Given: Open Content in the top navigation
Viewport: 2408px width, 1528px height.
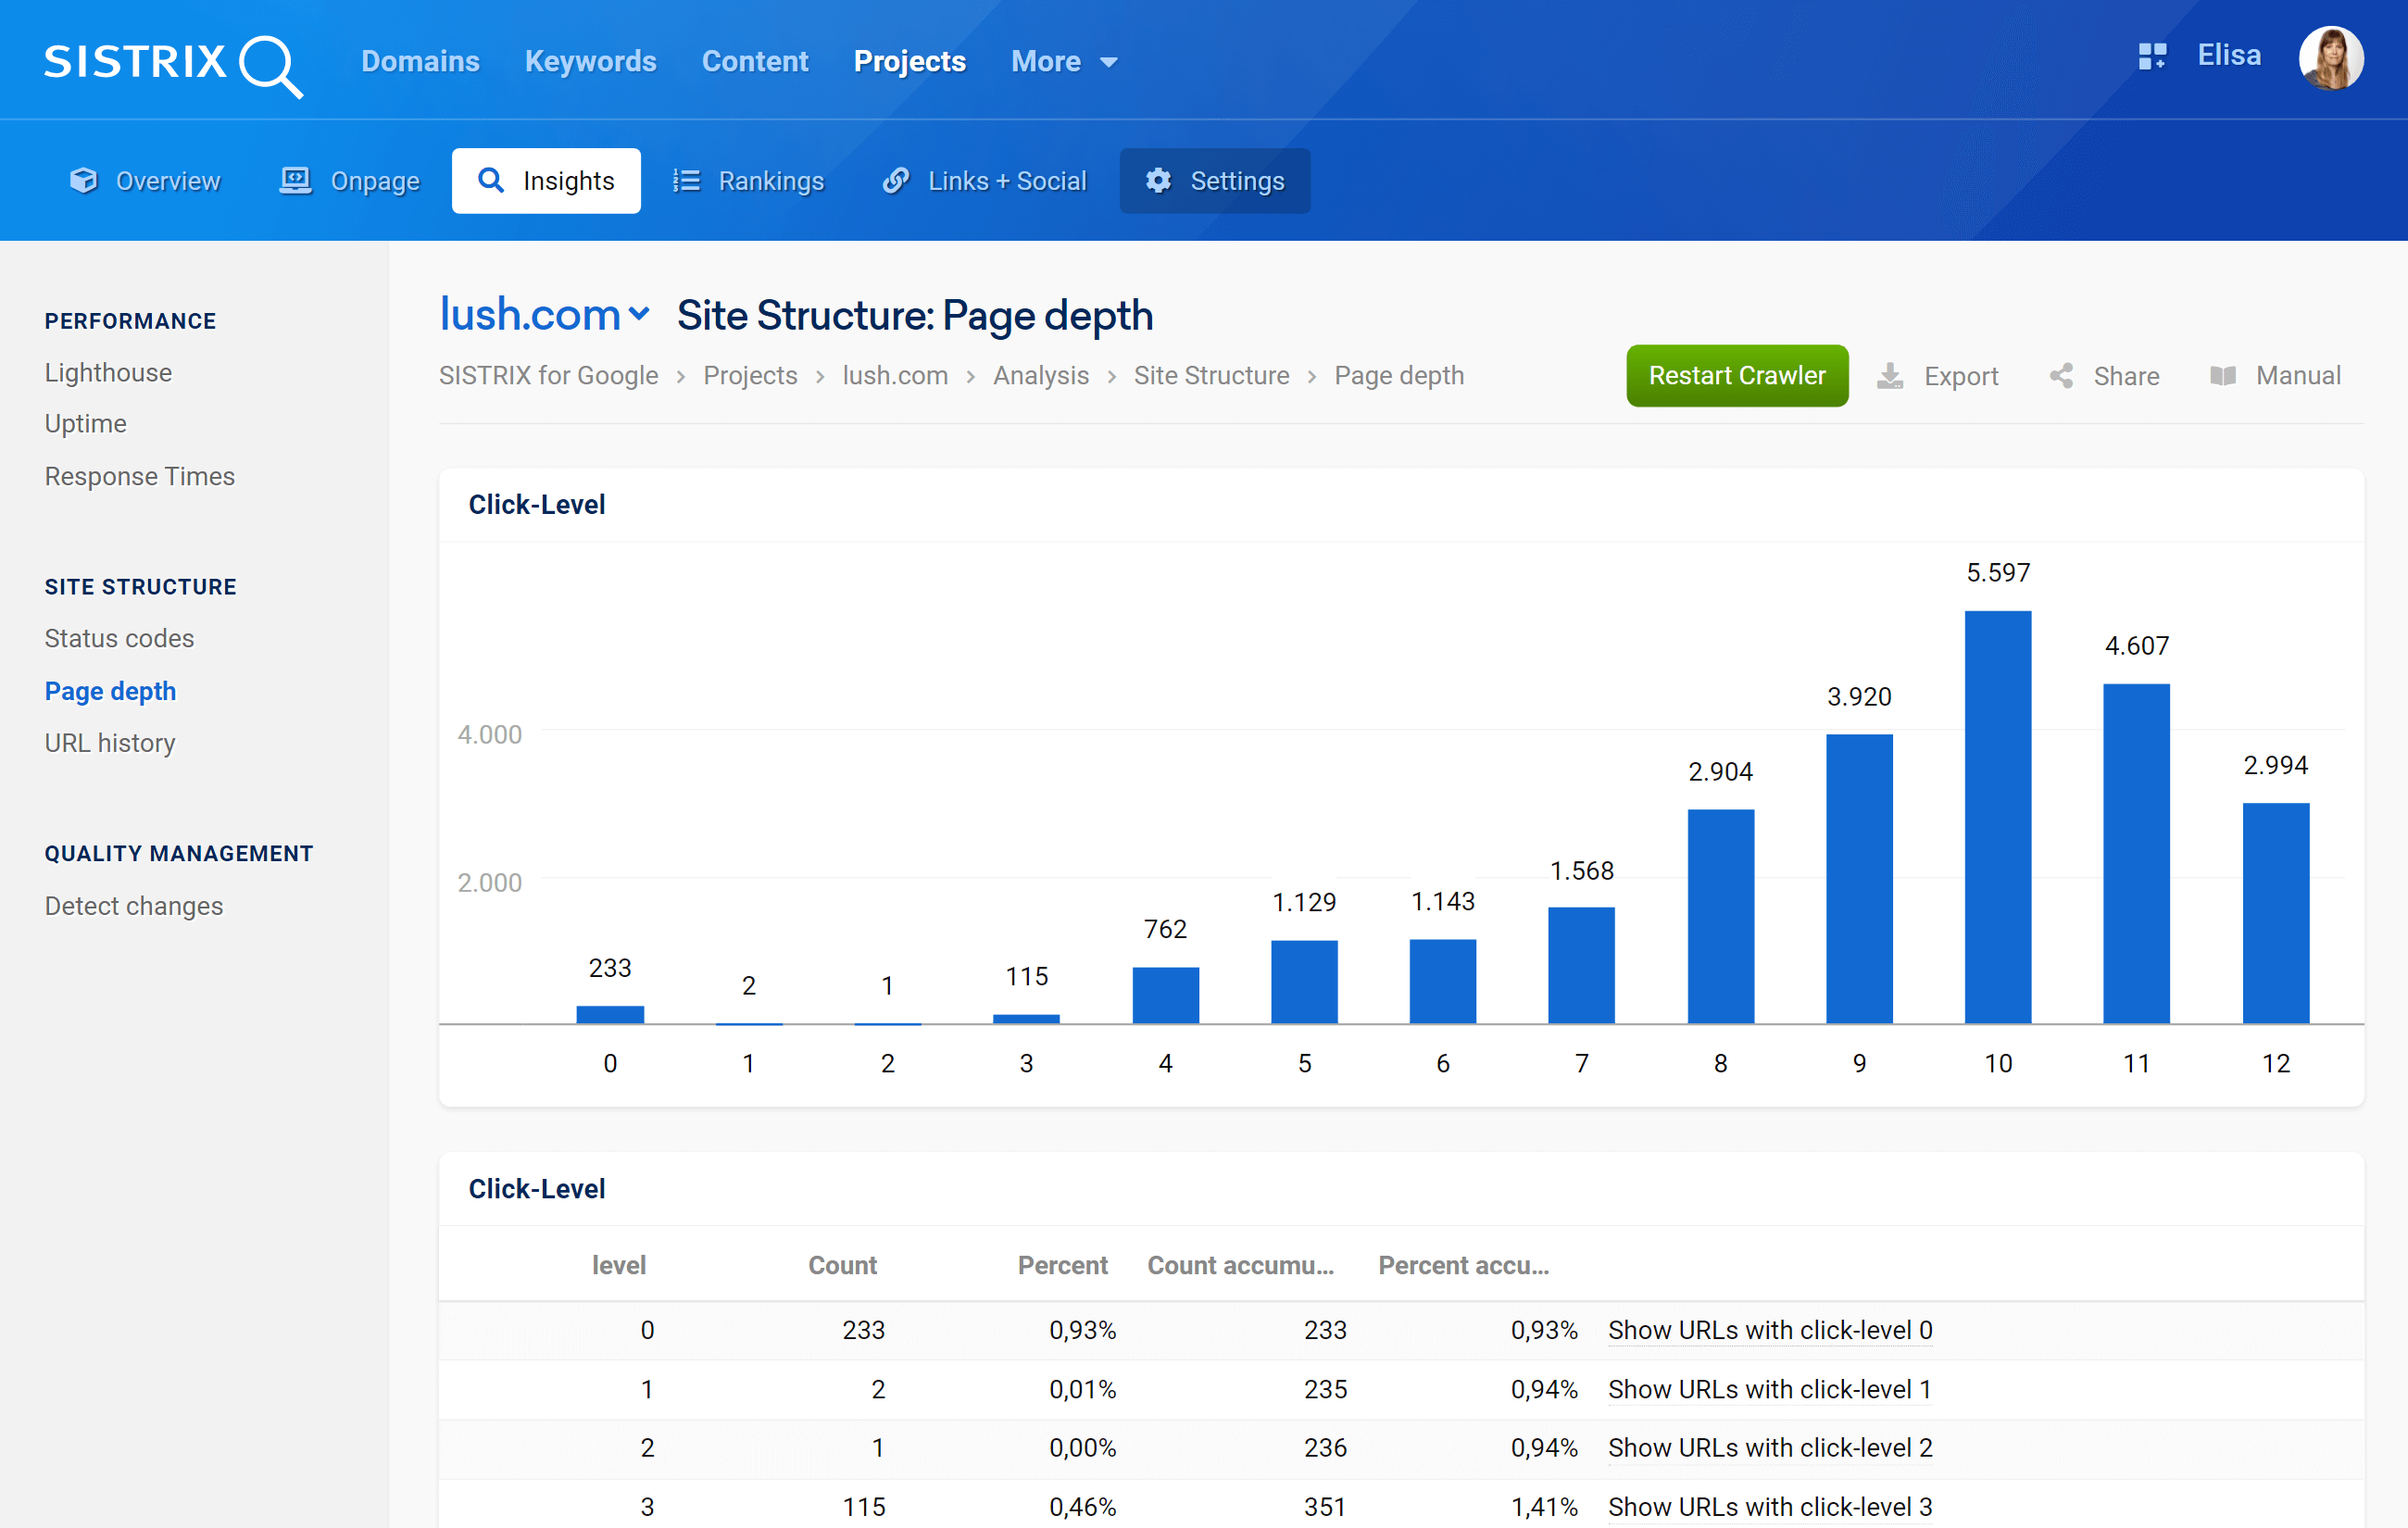Looking at the screenshot, I should (755, 62).
